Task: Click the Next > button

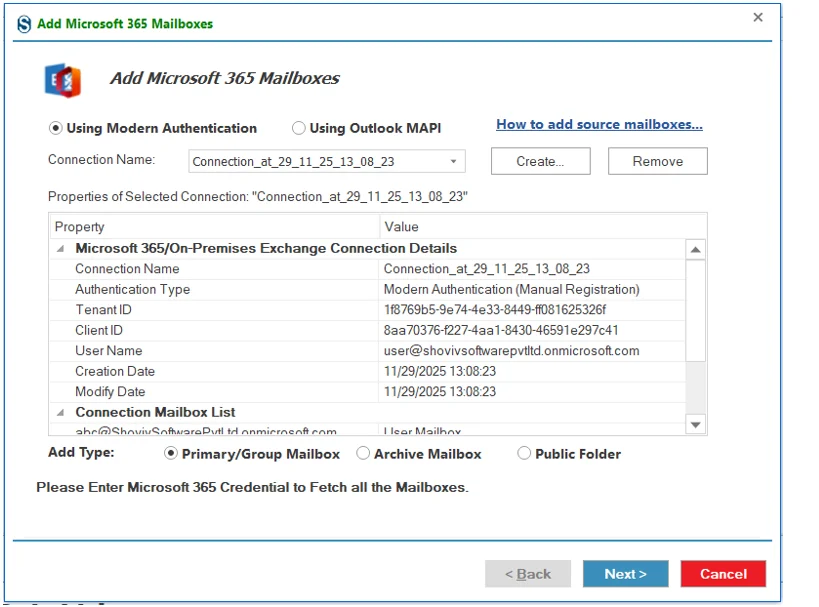Action: coord(626,574)
